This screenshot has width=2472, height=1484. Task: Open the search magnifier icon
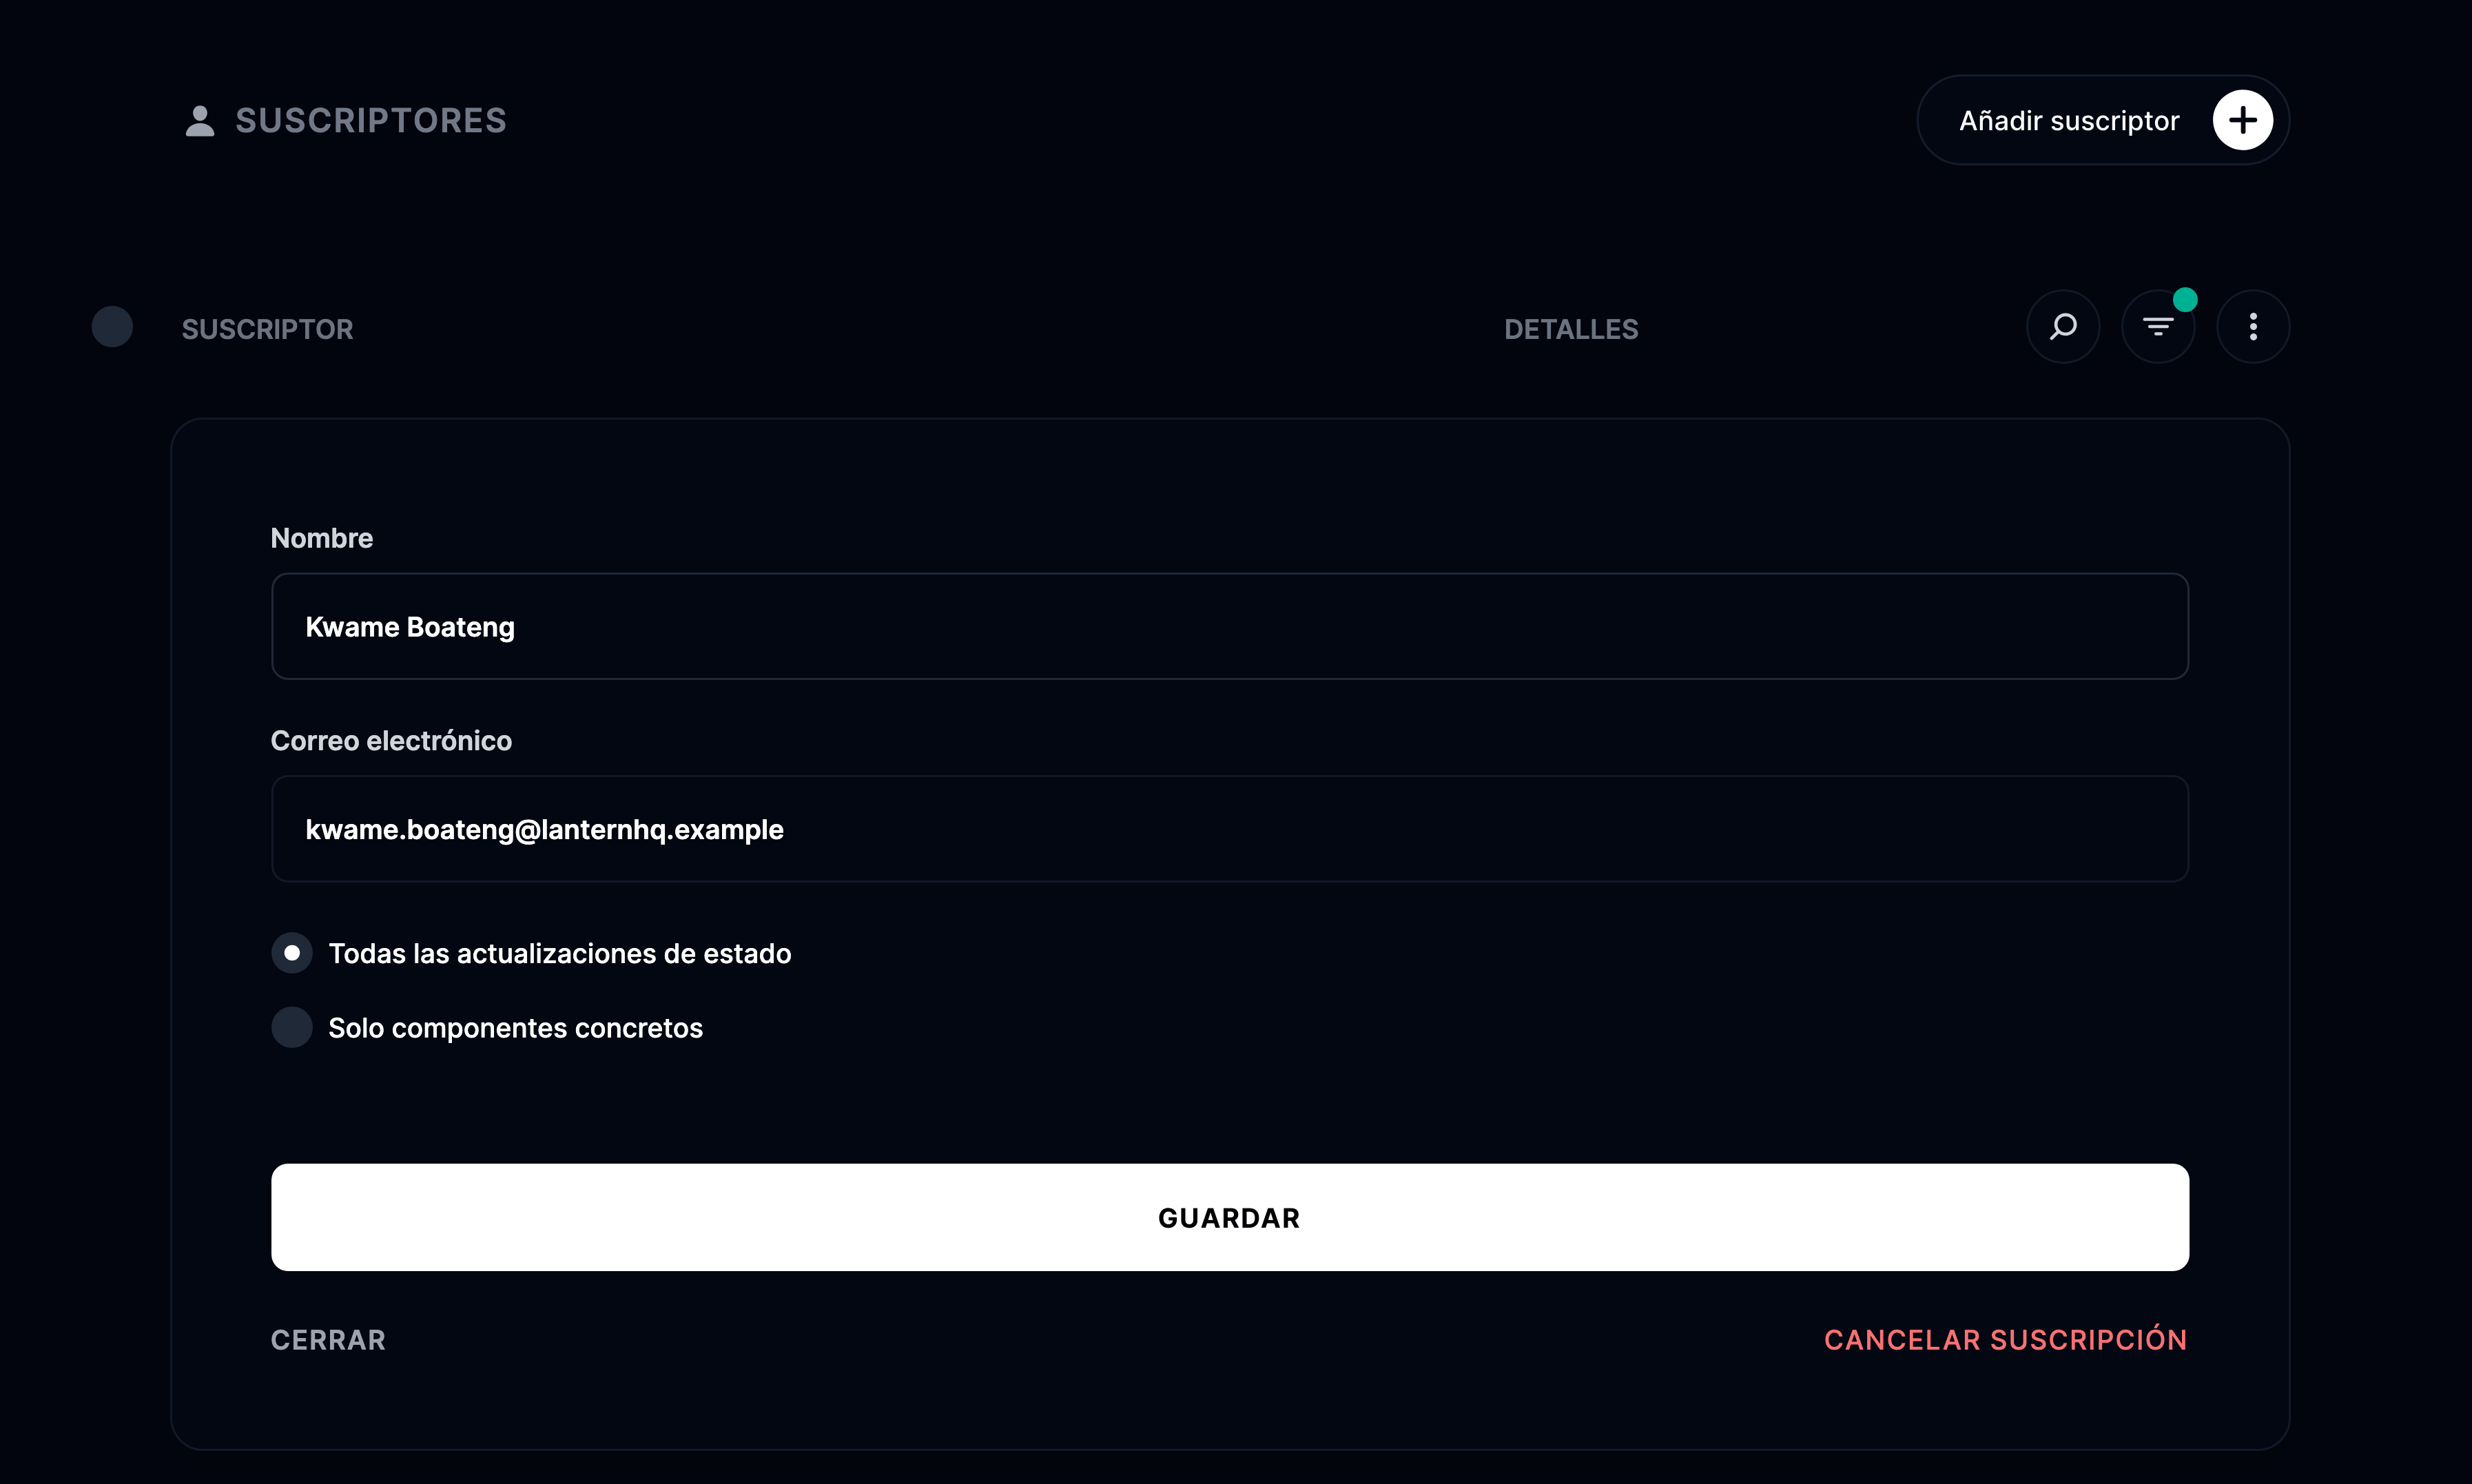click(2063, 327)
